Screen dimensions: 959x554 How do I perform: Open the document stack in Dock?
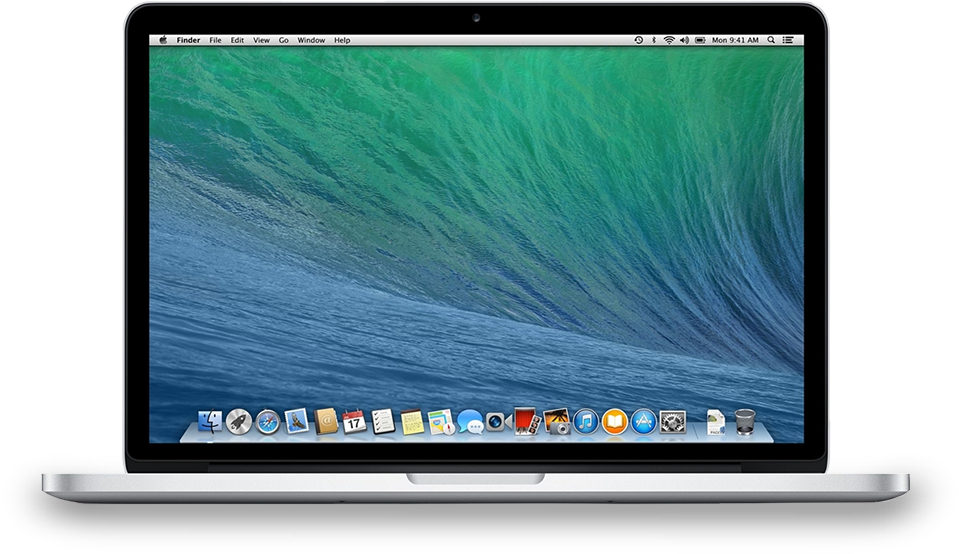click(x=716, y=422)
